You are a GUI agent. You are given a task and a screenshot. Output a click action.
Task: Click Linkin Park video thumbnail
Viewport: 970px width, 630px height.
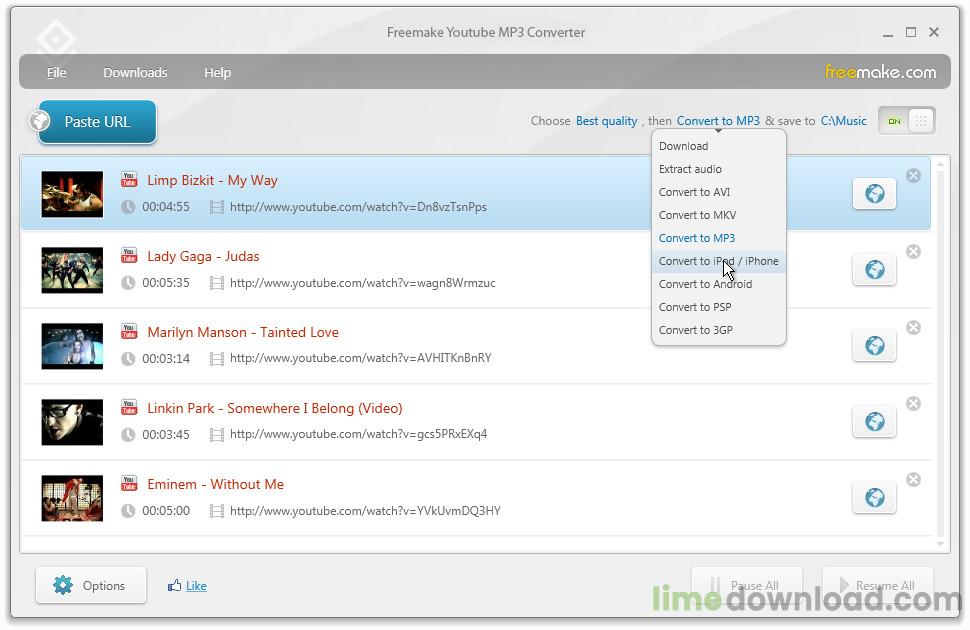tap(72, 422)
